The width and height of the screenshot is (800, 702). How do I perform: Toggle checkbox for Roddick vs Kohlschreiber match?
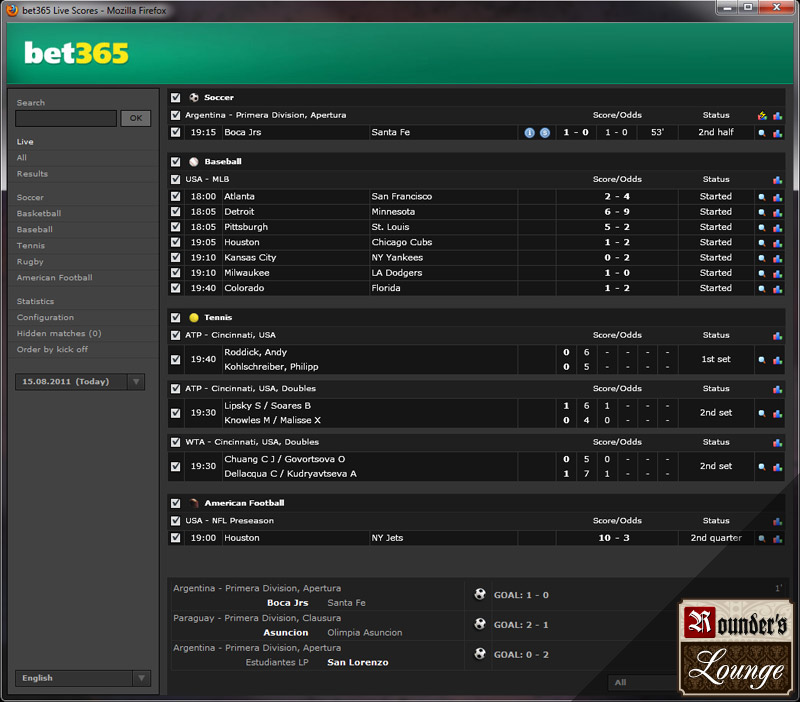176,359
